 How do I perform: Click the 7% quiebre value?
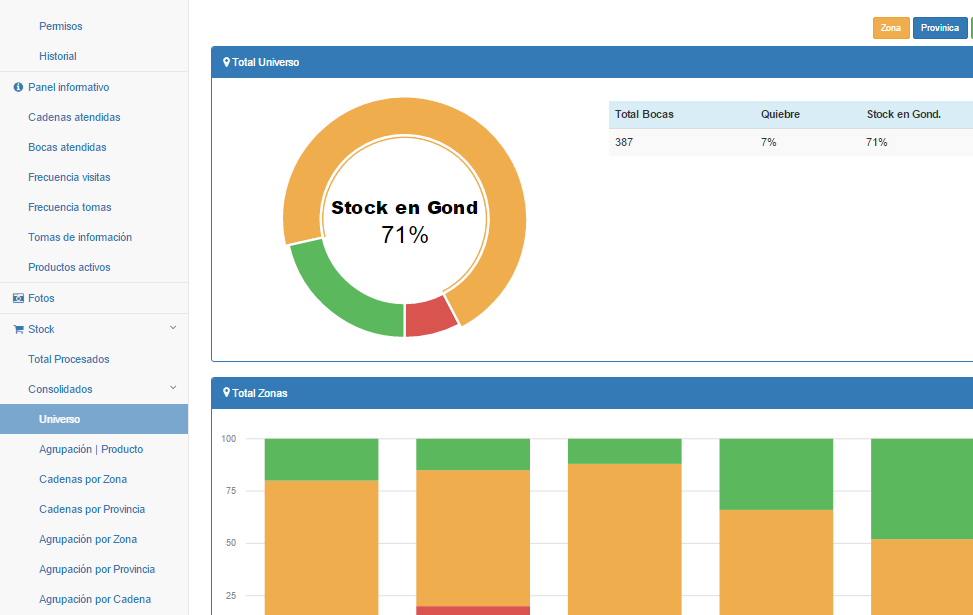point(768,142)
